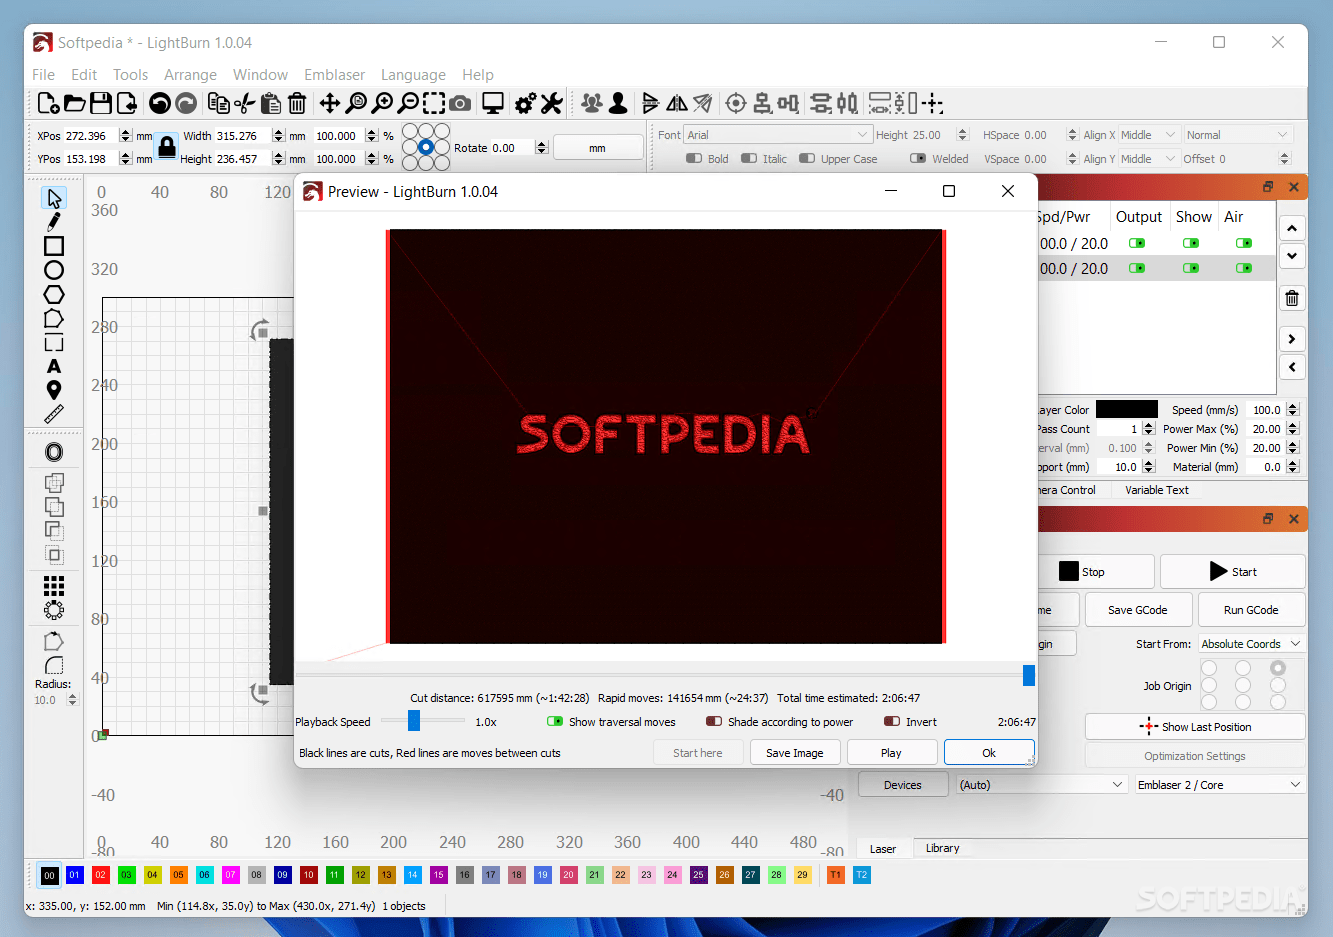Screen dimensions: 1333x937
Task: Click the Save GCode button
Action: [x=1137, y=609]
